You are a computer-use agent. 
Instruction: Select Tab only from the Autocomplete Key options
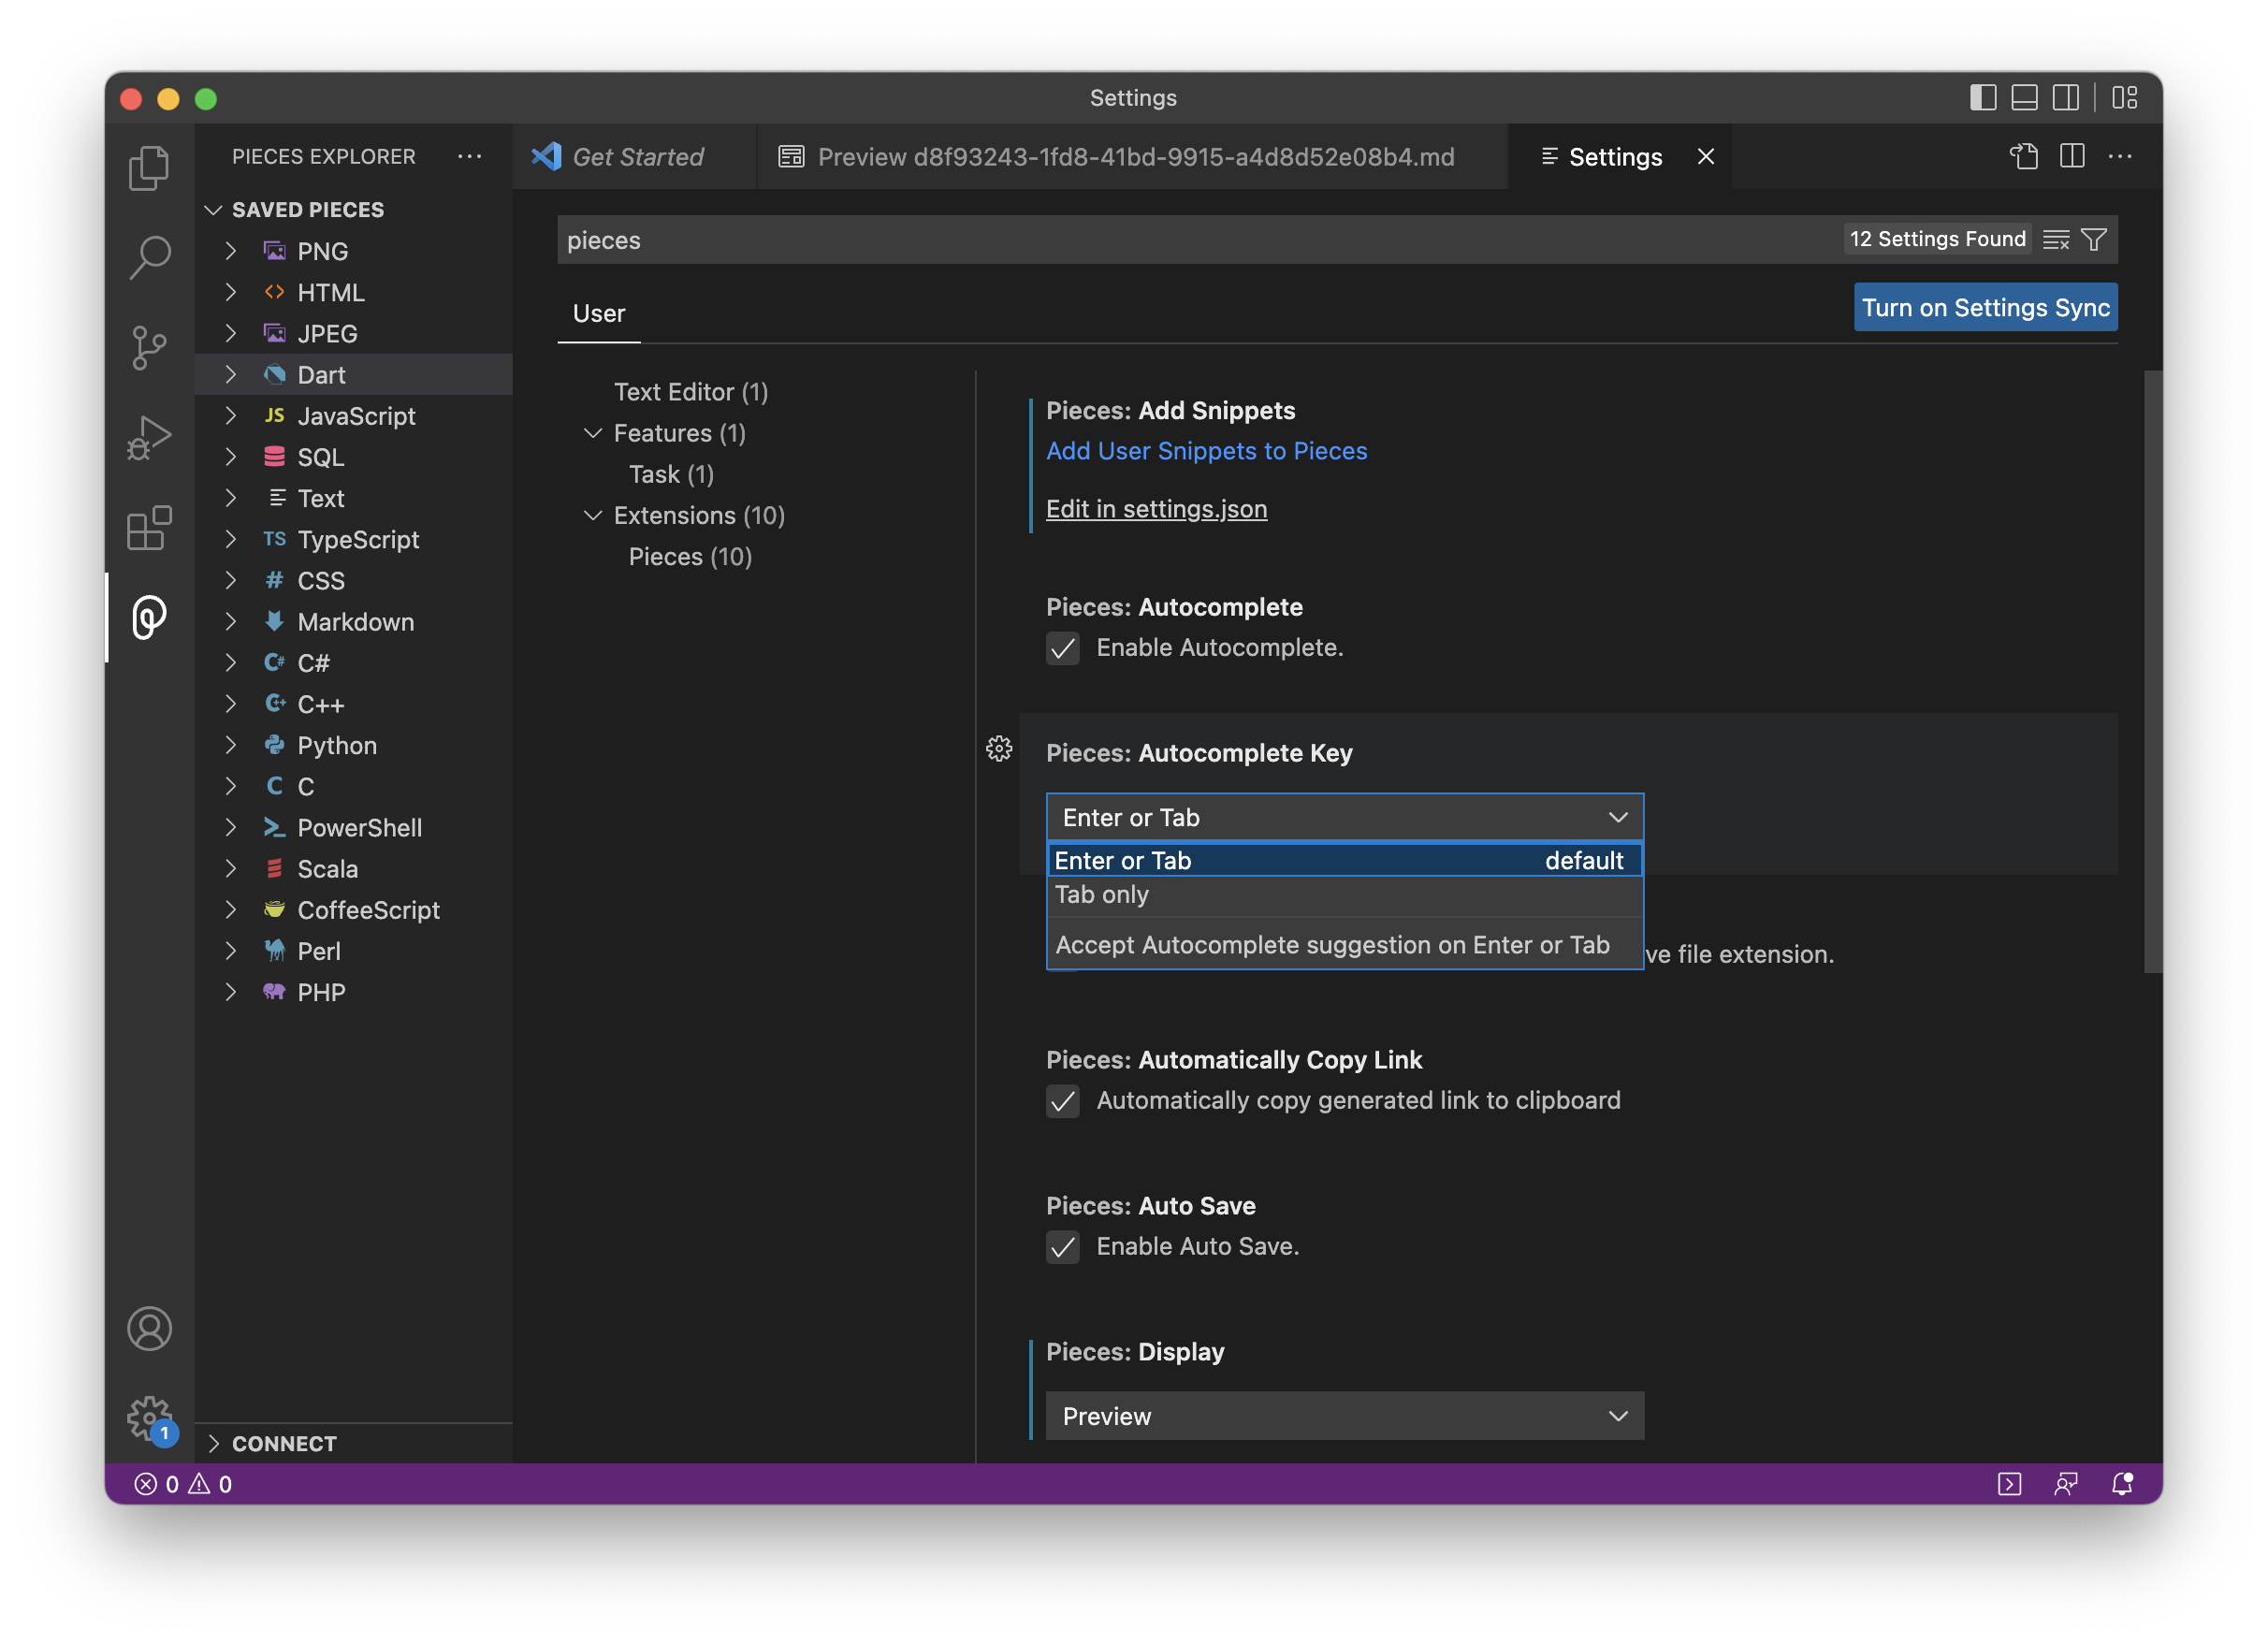tap(1101, 895)
